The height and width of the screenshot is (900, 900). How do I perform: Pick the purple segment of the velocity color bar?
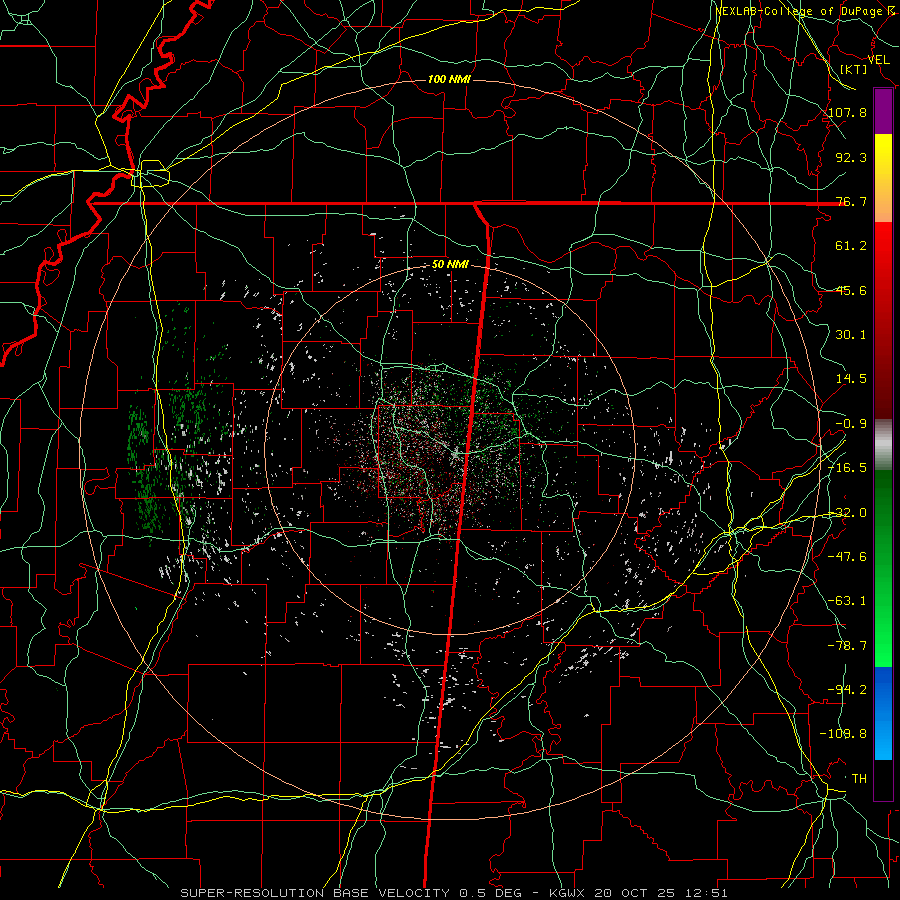(883, 112)
